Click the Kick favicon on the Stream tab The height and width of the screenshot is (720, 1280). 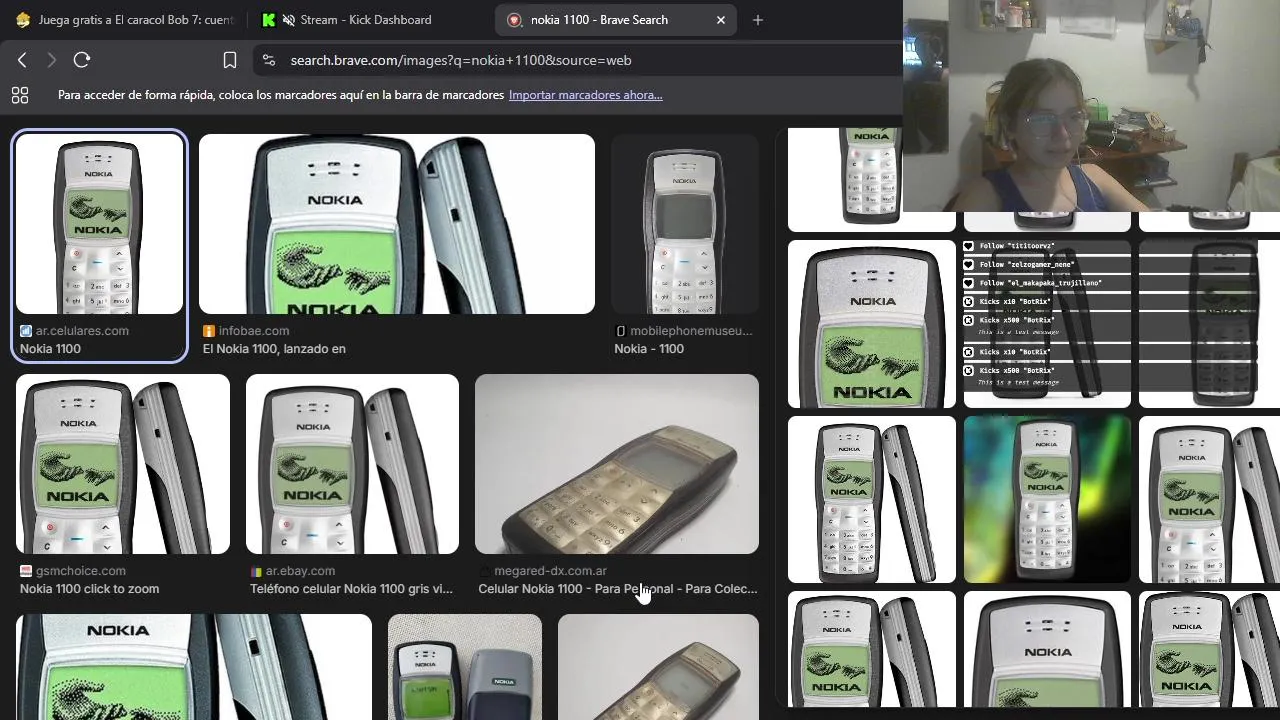pos(268,20)
